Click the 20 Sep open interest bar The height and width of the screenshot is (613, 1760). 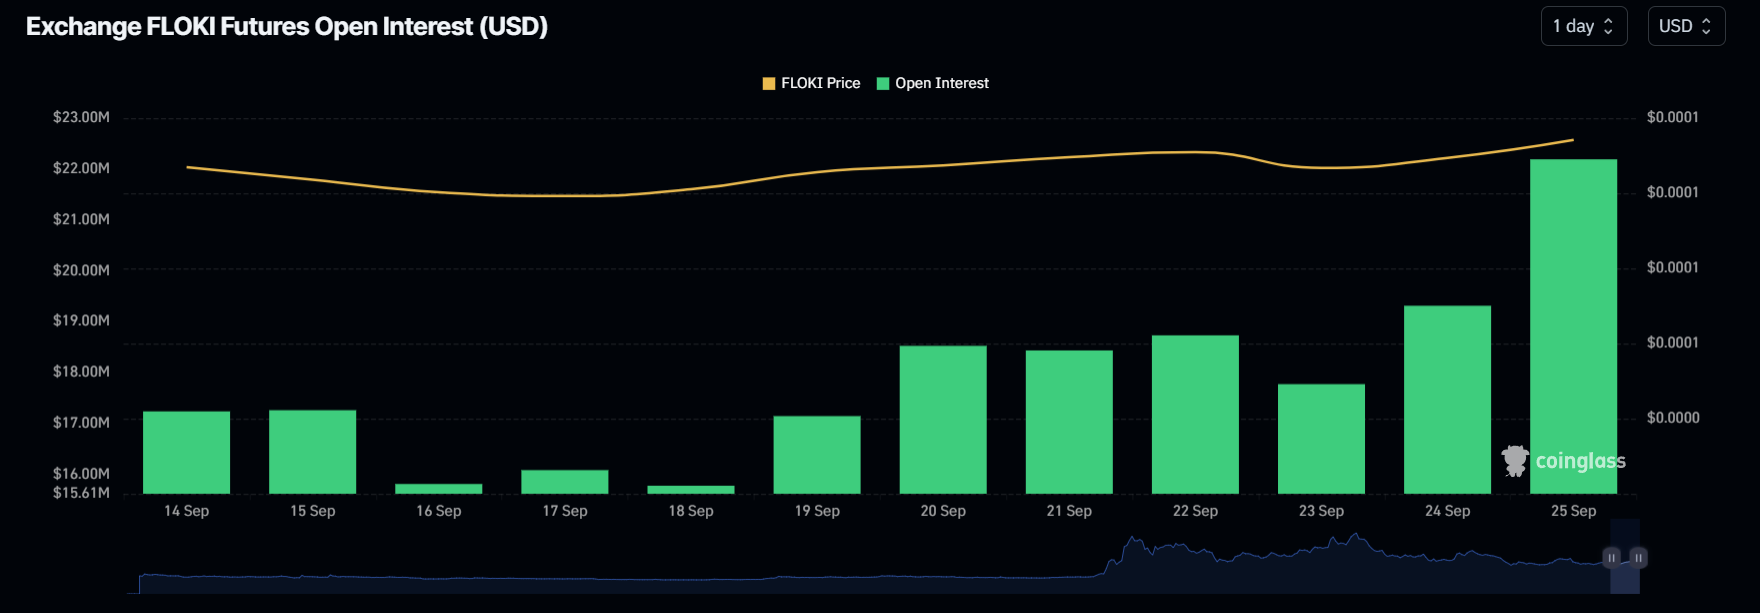(x=942, y=420)
